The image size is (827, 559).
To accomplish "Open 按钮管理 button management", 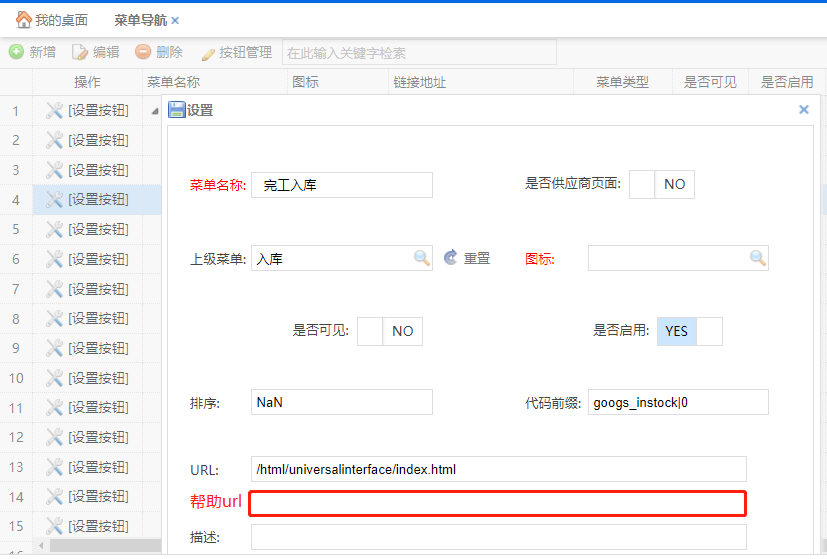I will (236, 52).
